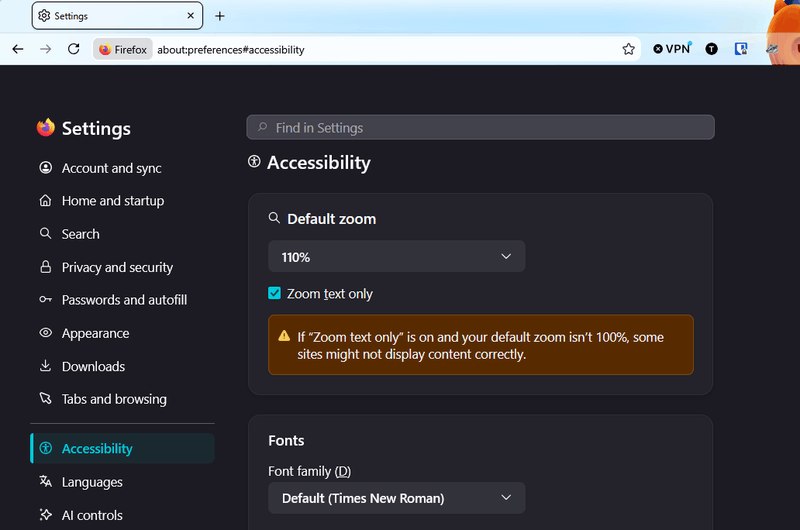The width and height of the screenshot is (800, 530).
Task: Click the Privacy and security lock icon
Action: [x=45, y=267]
